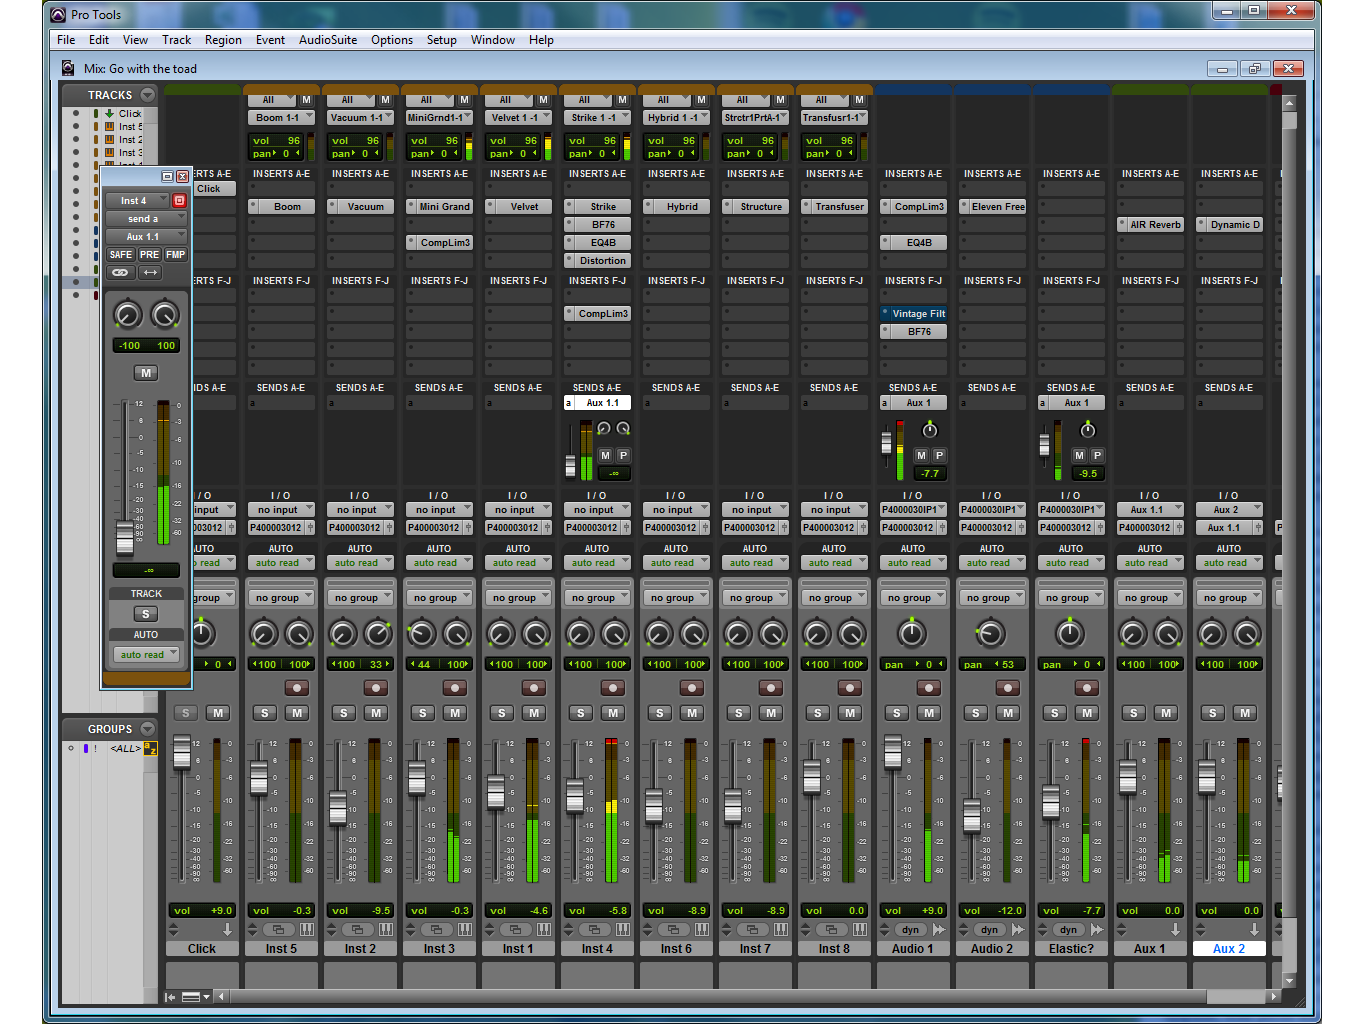Open the Audio 1 input path selector
Image resolution: width=1365 pixels, height=1024 pixels.
pos(913,510)
